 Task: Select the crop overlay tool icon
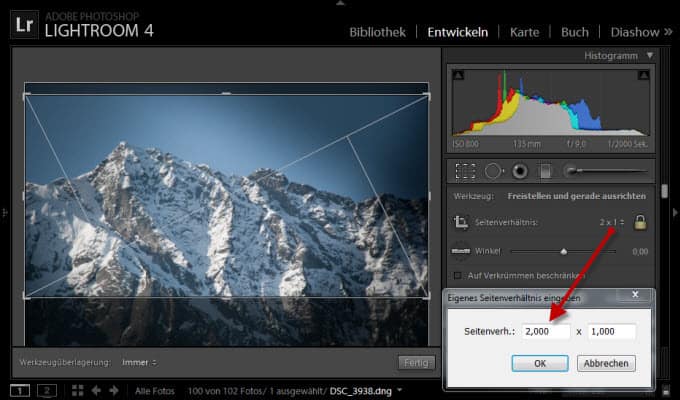pyautogui.click(x=464, y=171)
